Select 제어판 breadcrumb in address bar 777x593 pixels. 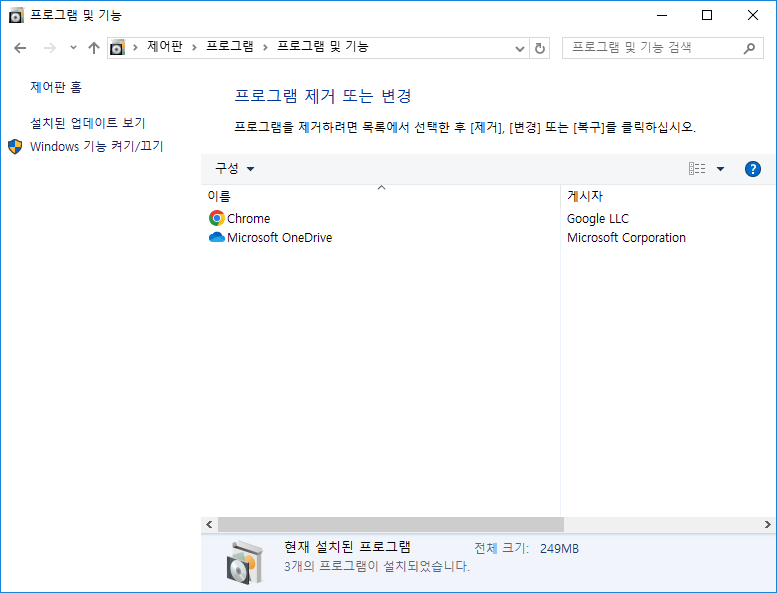(x=165, y=47)
